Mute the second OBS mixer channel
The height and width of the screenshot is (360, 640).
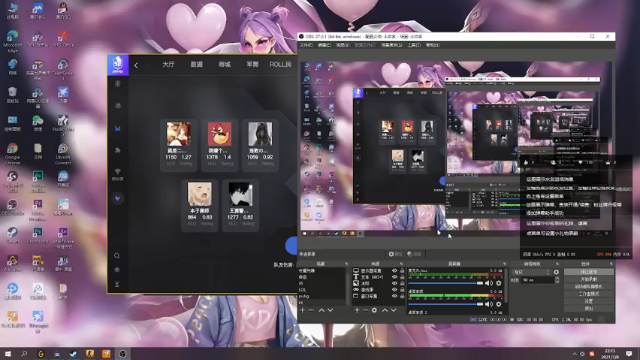tap(489, 304)
